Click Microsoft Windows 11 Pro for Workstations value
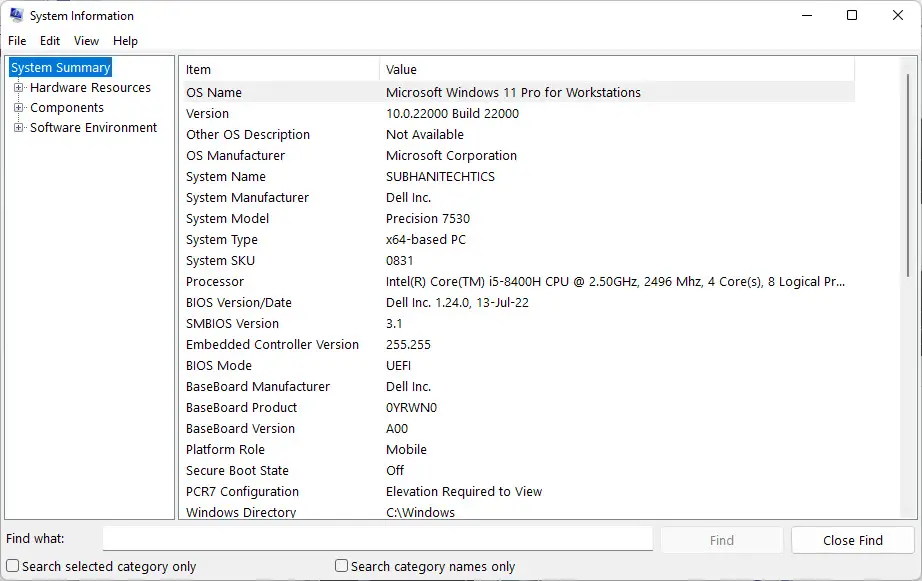 (513, 92)
